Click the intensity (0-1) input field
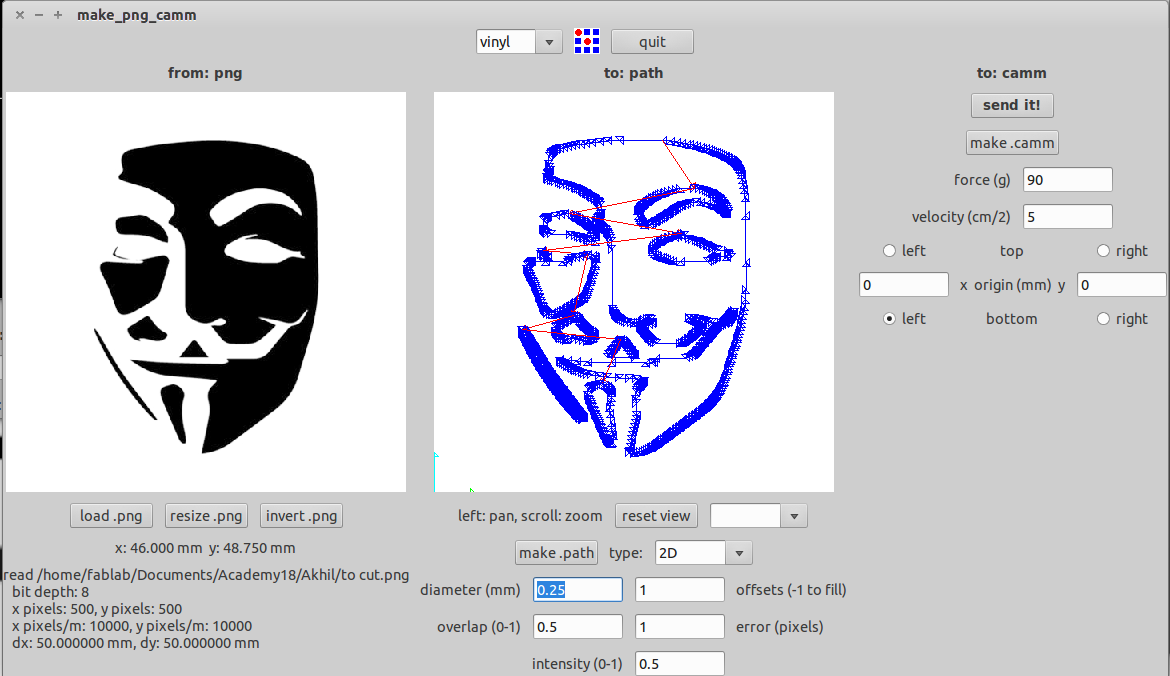The width and height of the screenshot is (1170, 676). pyautogui.click(x=680, y=663)
